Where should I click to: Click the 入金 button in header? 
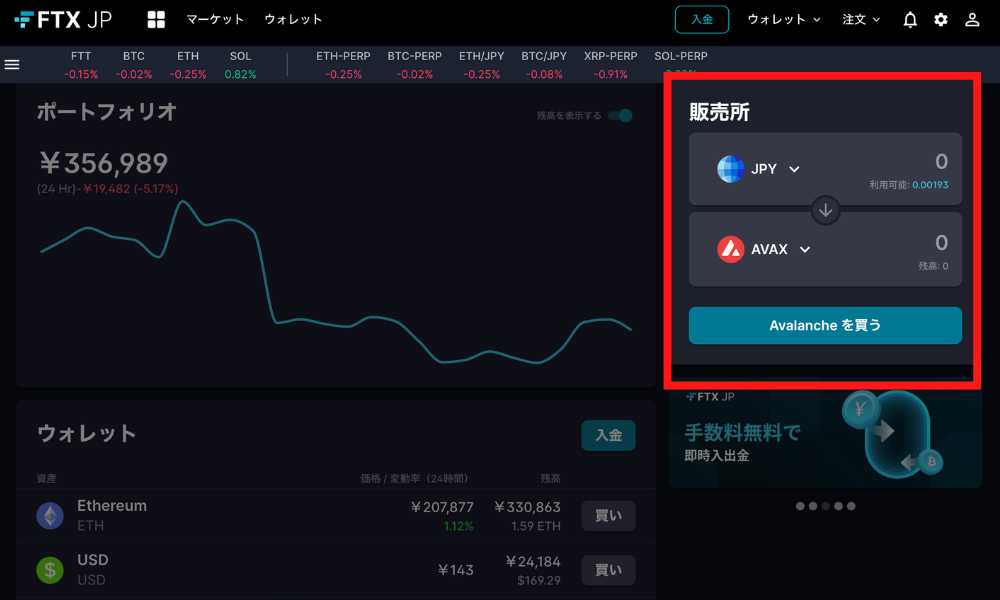702,20
